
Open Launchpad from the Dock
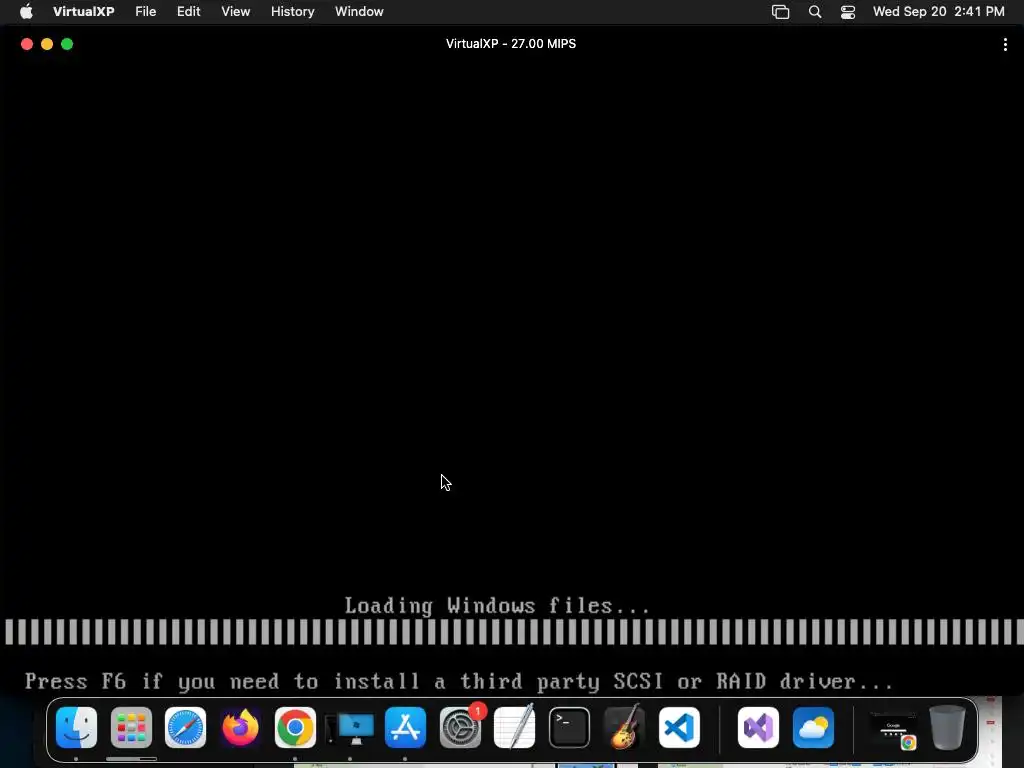(131, 728)
